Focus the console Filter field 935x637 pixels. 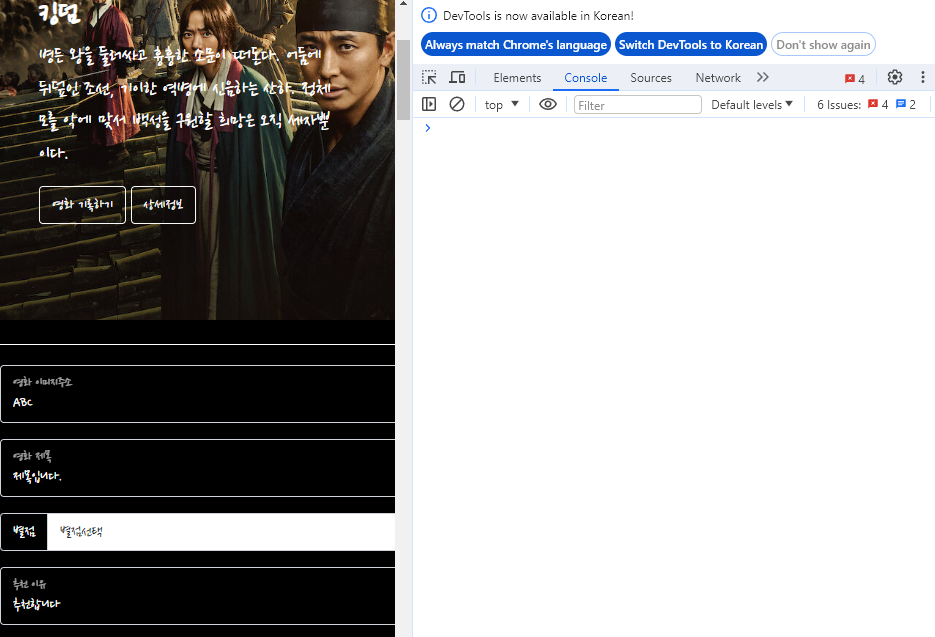pos(637,105)
